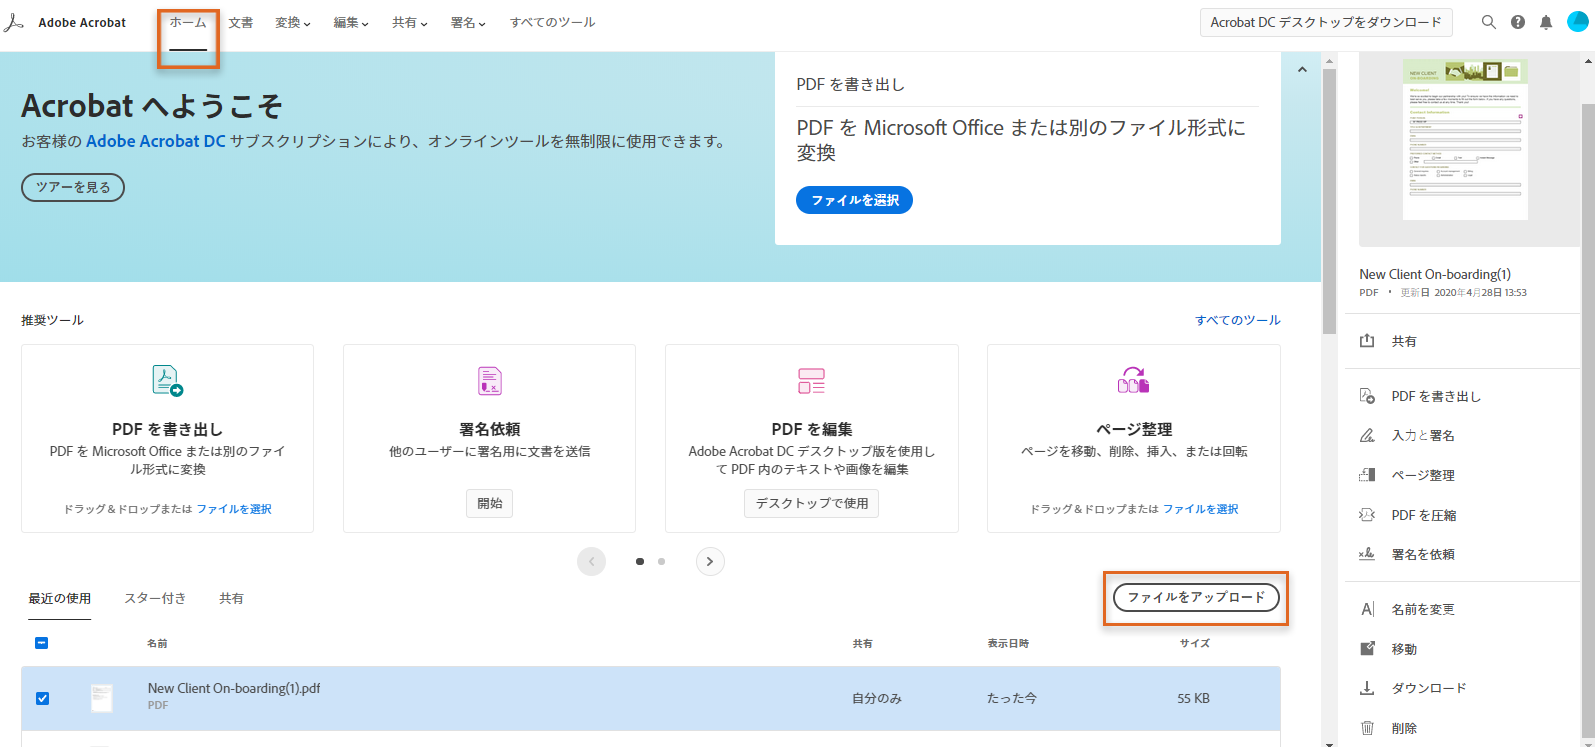Click the New Client On-boarding preview thumbnail
Image resolution: width=1595 pixels, height=747 pixels.
tap(1463, 139)
